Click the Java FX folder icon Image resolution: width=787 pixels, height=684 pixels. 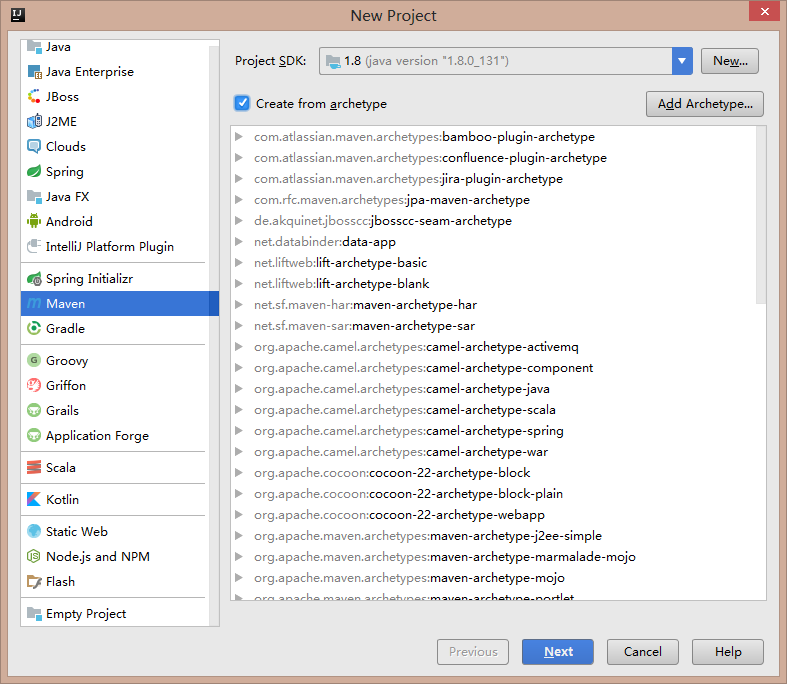coord(34,197)
